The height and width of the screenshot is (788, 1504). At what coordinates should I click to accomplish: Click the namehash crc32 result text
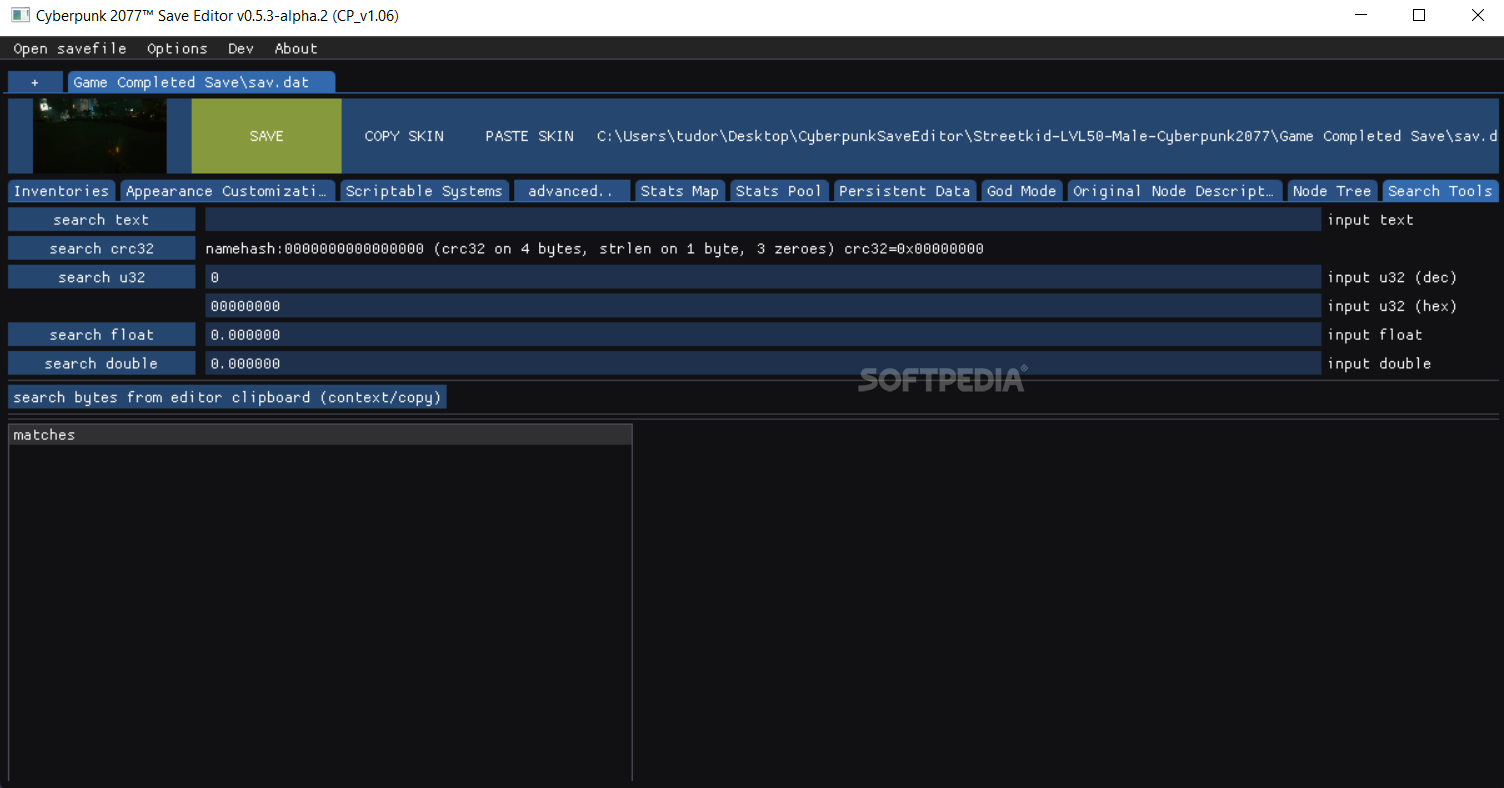click(x=594, y=249)
